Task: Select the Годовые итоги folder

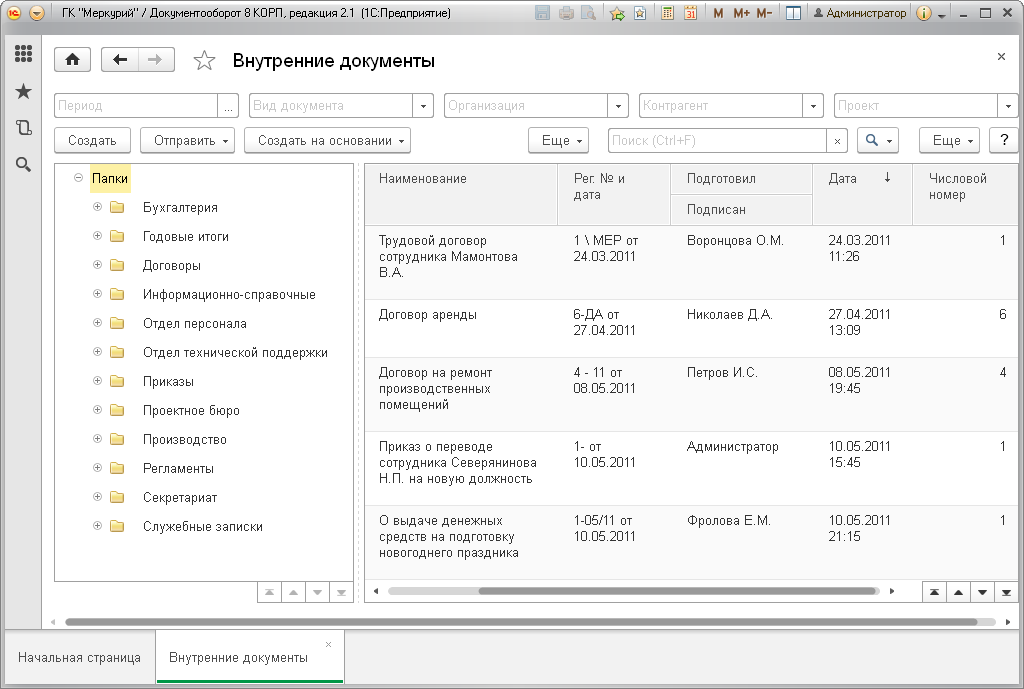Action: pos(185,236)
